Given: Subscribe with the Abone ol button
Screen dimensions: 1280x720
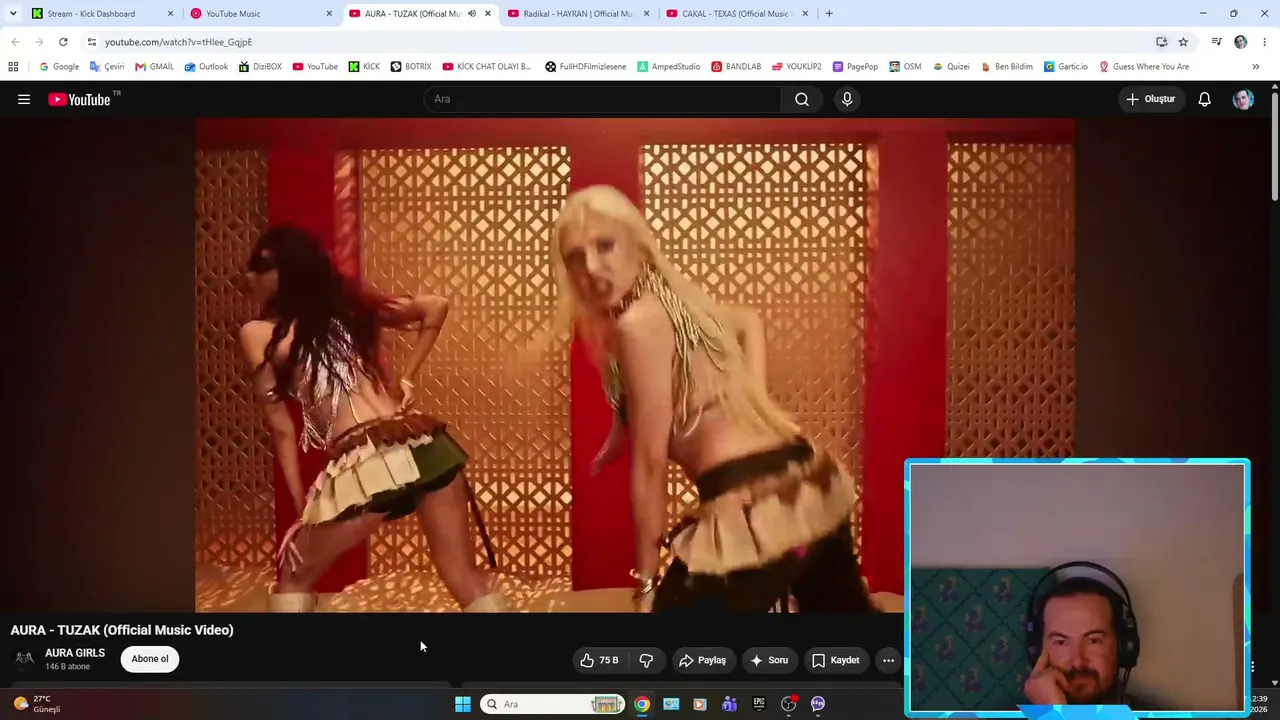Looking at the screenshot, I should pos(150,659).
